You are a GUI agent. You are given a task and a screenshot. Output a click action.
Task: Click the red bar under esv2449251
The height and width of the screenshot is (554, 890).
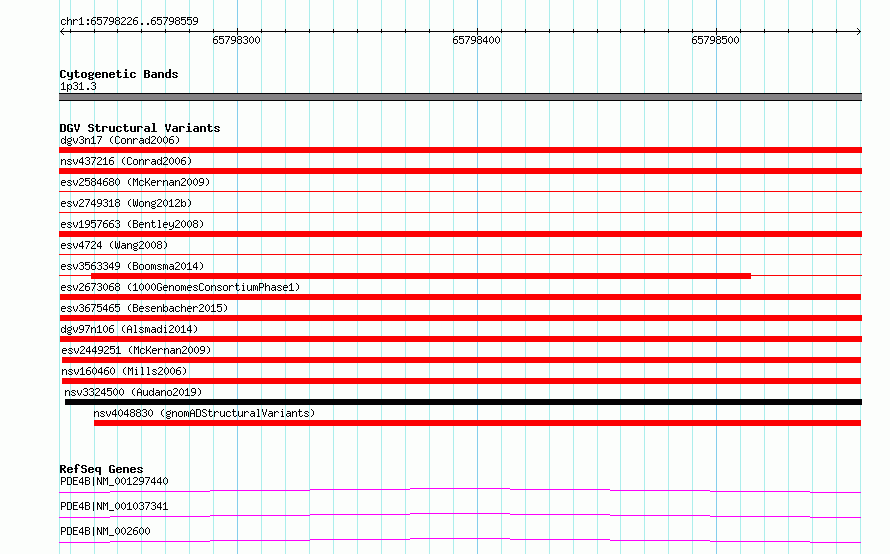(x=461, y=360)
